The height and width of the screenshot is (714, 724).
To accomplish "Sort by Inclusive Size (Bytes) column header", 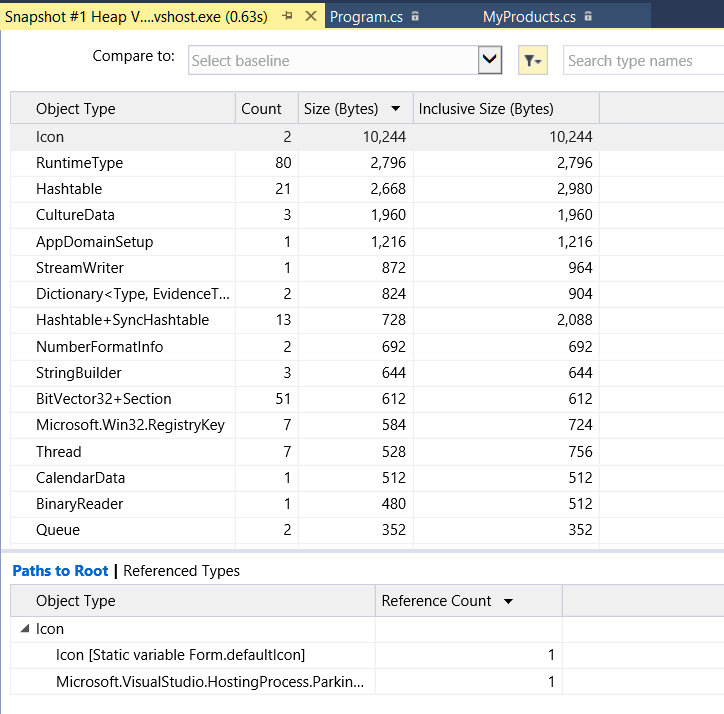I will click(486, 109).
